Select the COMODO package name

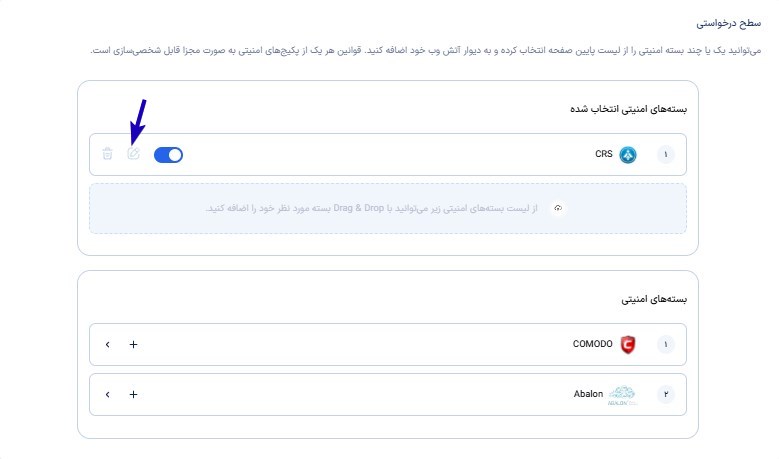click(x=592, y=344)
